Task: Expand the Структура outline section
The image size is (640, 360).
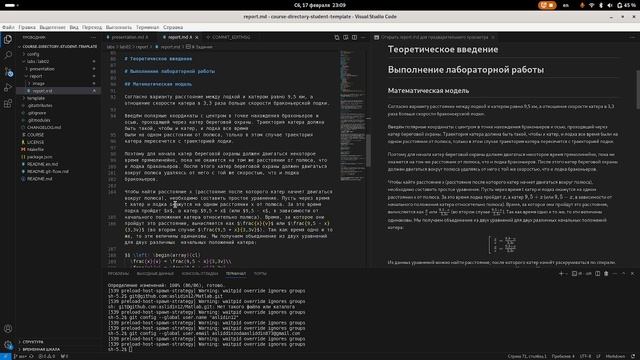Action: pyautogui.click(x=58, y=342)
